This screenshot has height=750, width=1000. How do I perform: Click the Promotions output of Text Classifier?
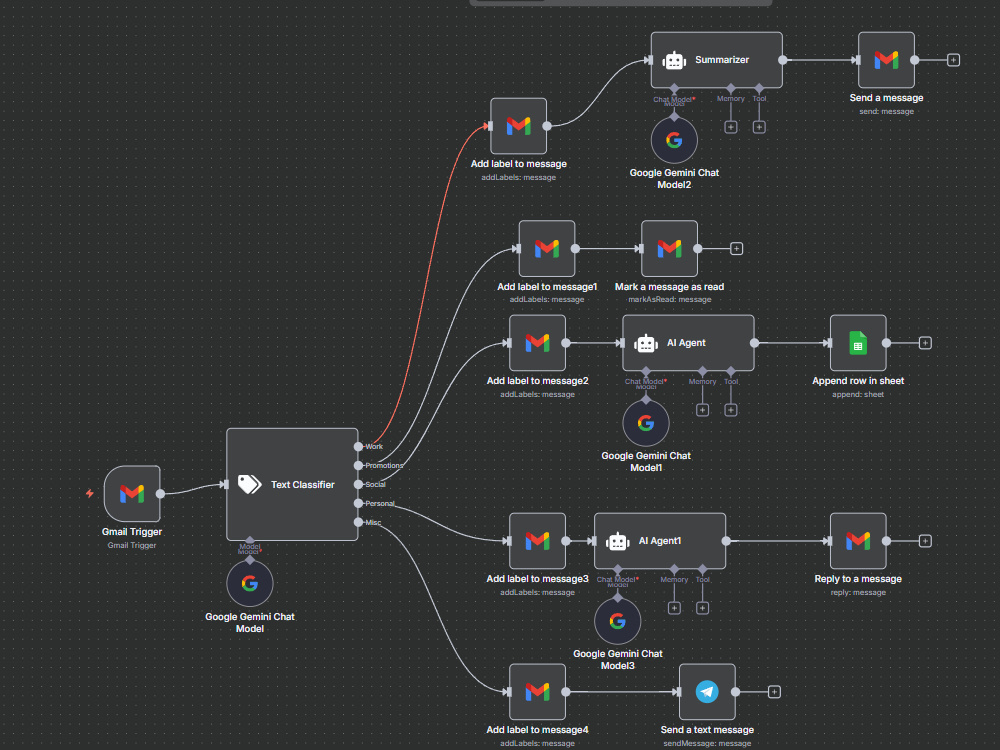coord(358,466)
